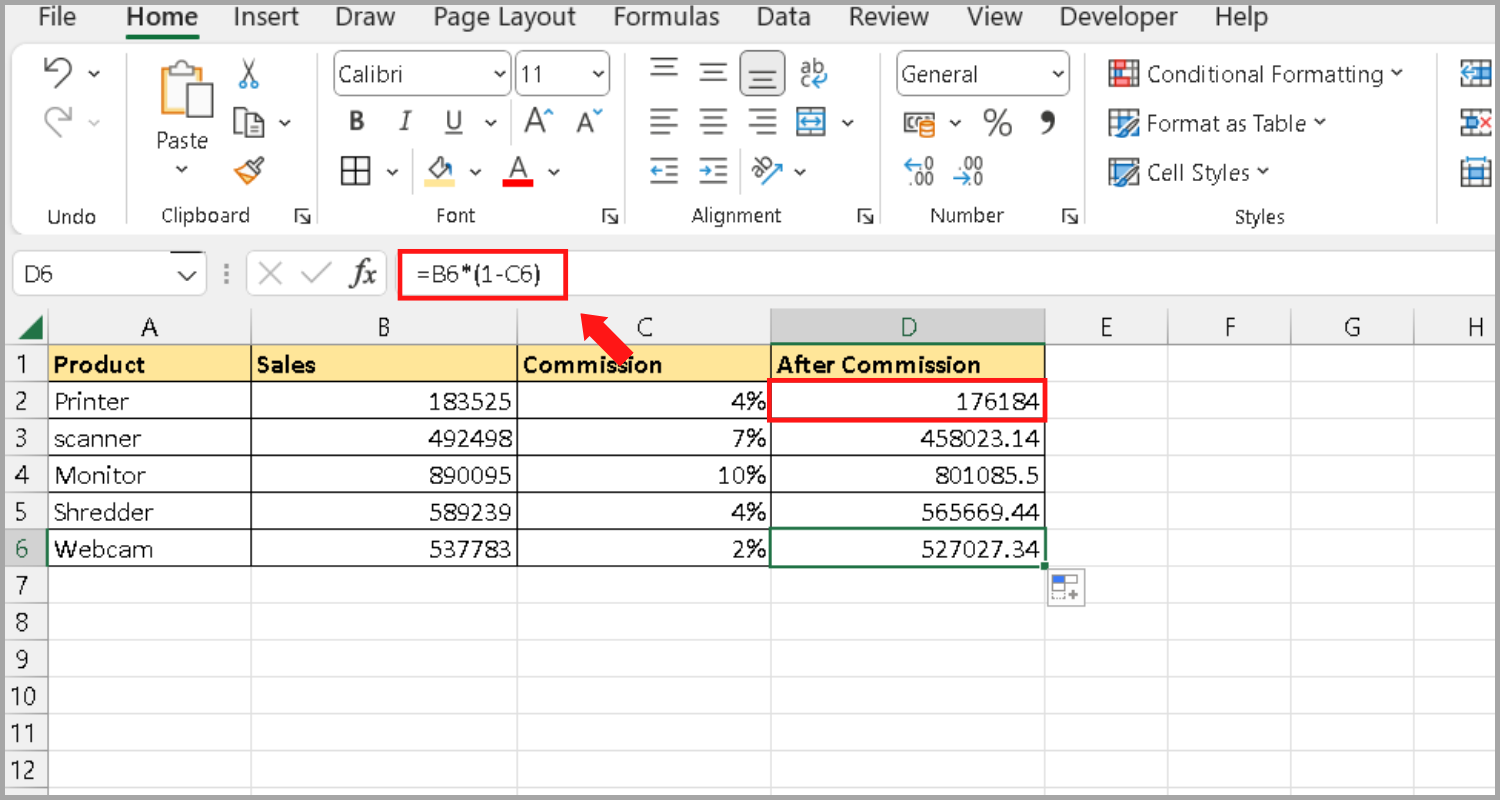Select the Wrap Text alignment icon
Screen dimensions: 1500x800
pyautogui.click(x=812, y=72)
